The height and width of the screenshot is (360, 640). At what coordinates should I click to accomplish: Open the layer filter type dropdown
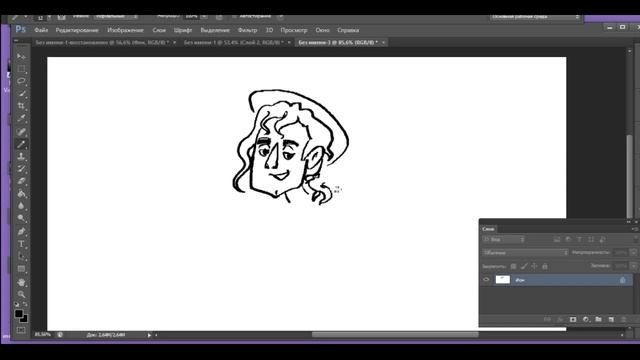click(x=504, y=240)
